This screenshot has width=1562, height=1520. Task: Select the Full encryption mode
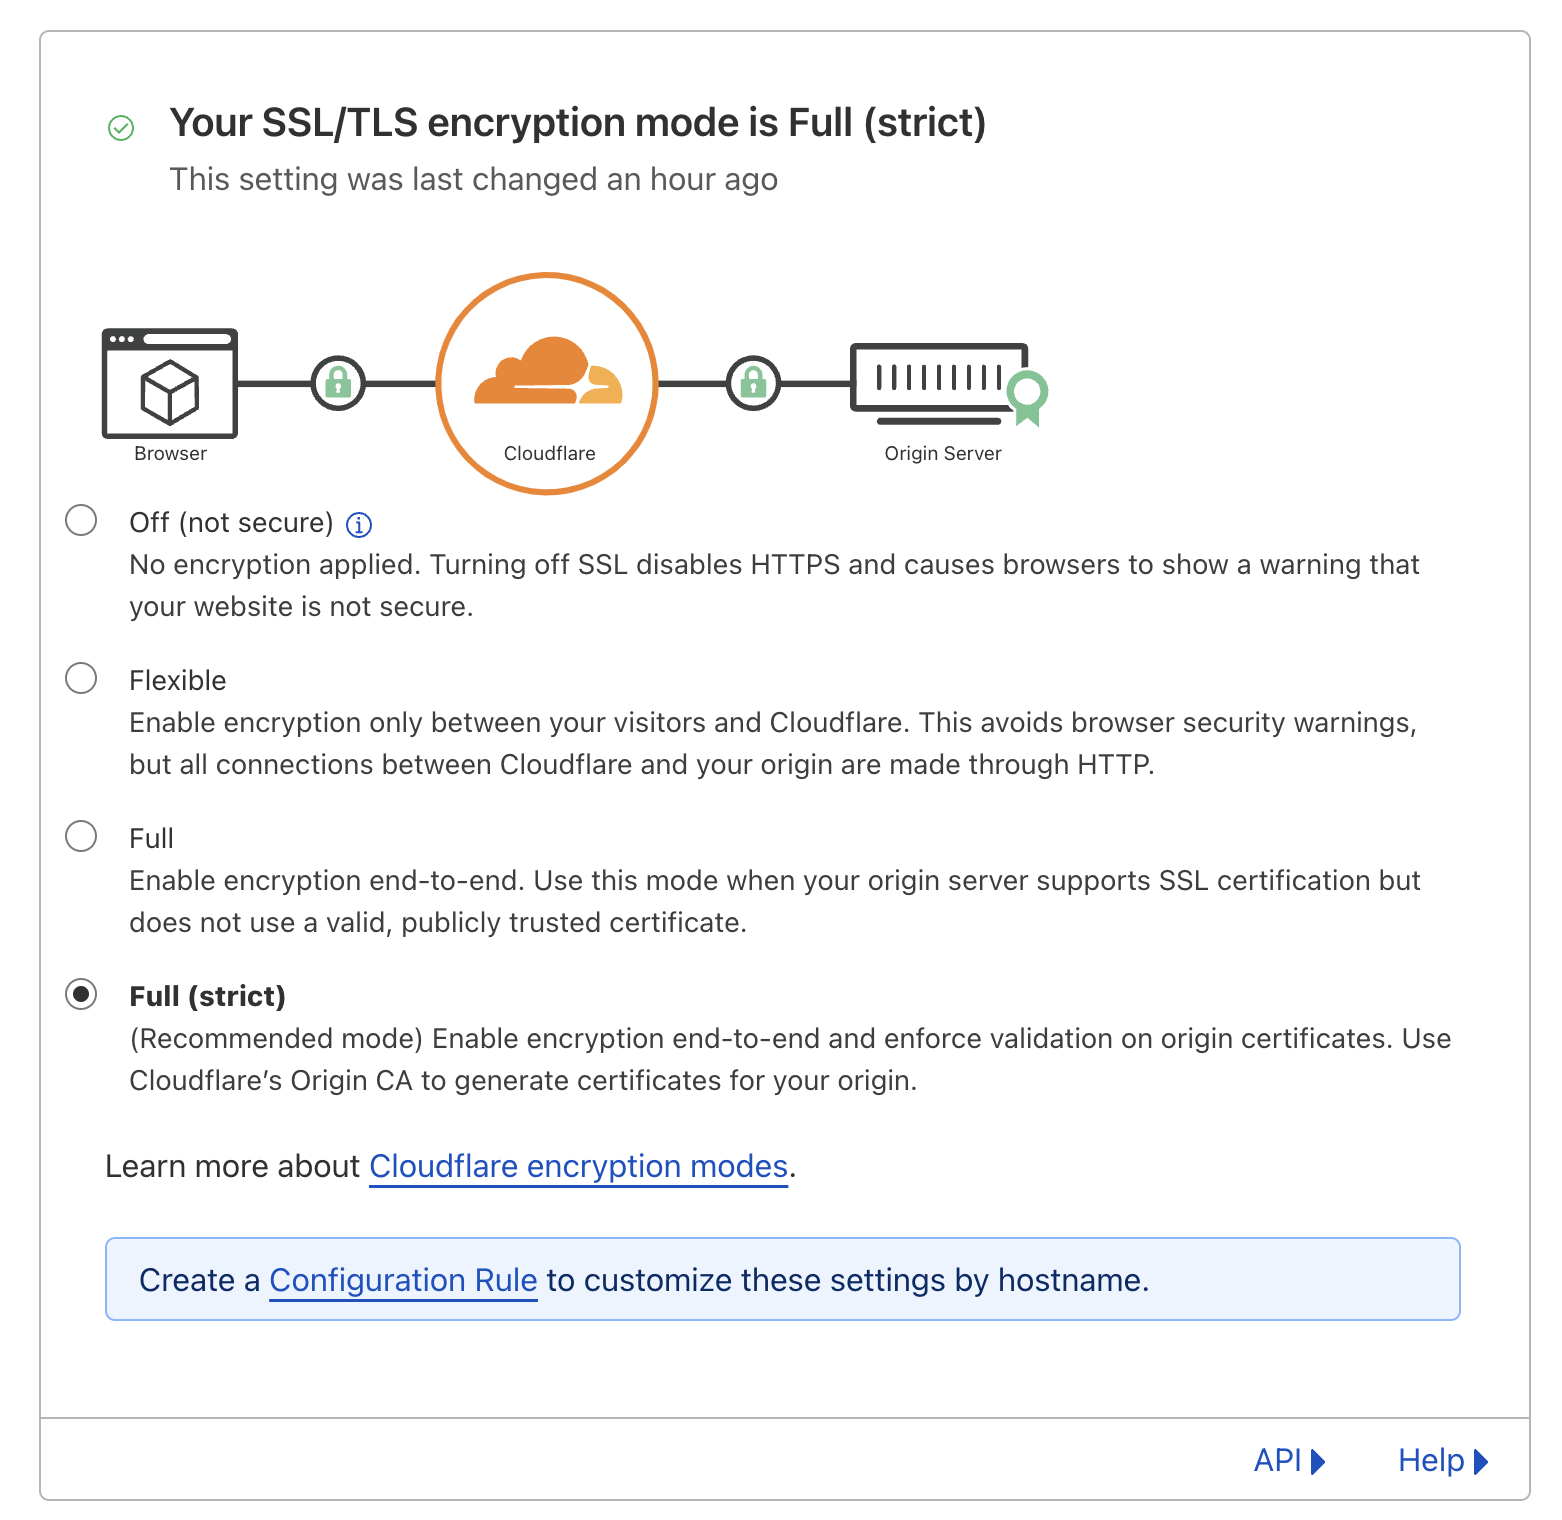point(81,836)
